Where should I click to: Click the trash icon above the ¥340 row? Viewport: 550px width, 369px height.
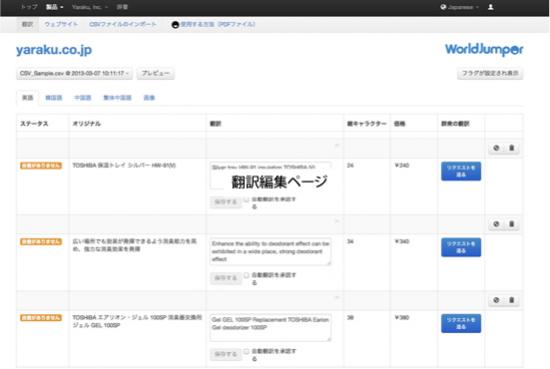[511, 224]
